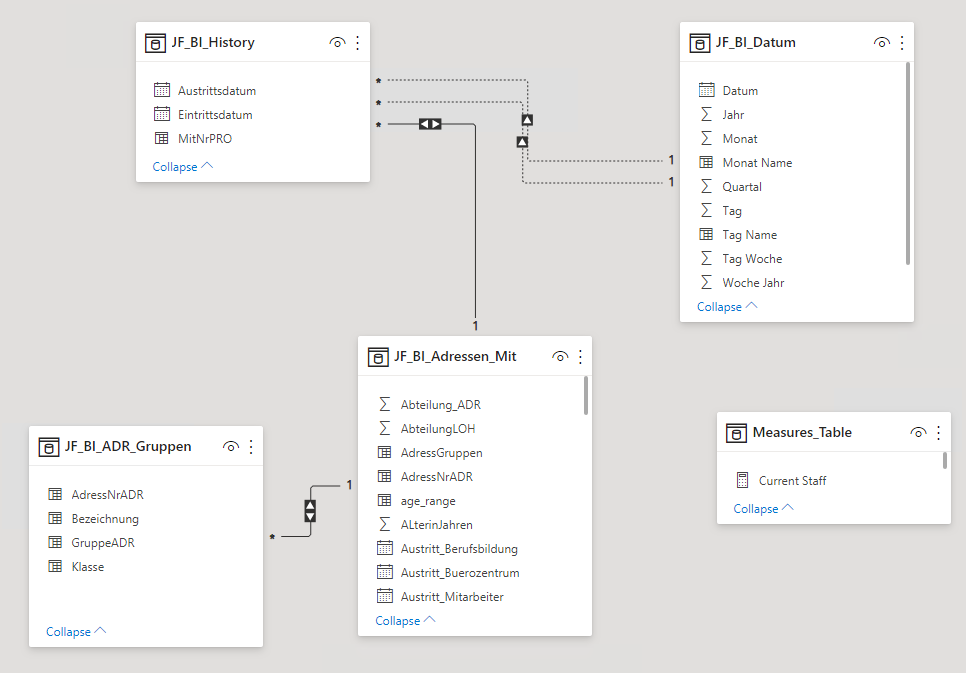The width and height of the screenshot is (966, 673).
Task: Open more options for JF_BI_History
Action: [x=357, y=43]
